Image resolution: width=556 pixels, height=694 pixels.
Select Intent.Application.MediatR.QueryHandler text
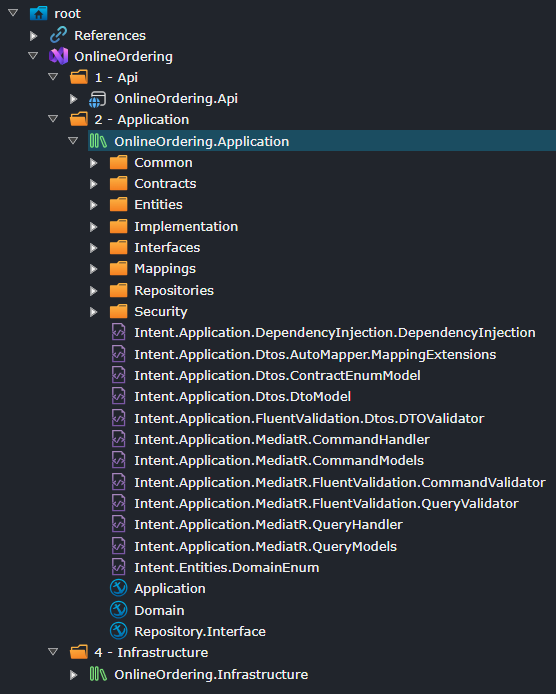click(x=268, y=524)
